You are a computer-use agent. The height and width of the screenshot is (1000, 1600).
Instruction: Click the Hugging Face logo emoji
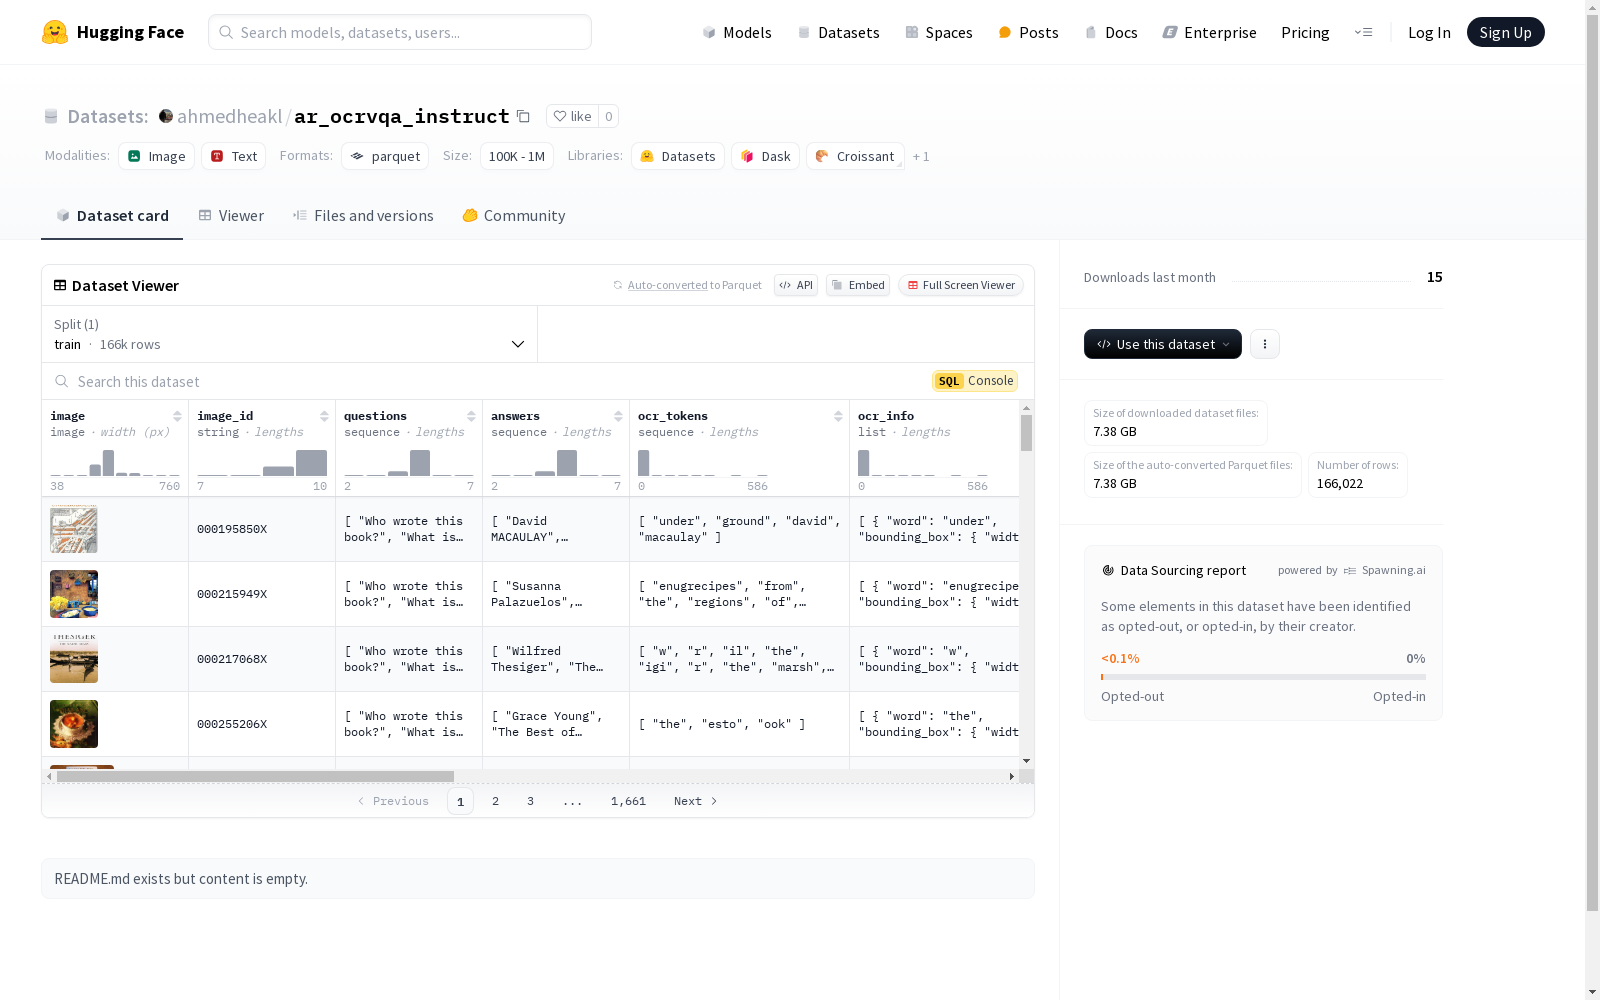(x=55, y=32)
